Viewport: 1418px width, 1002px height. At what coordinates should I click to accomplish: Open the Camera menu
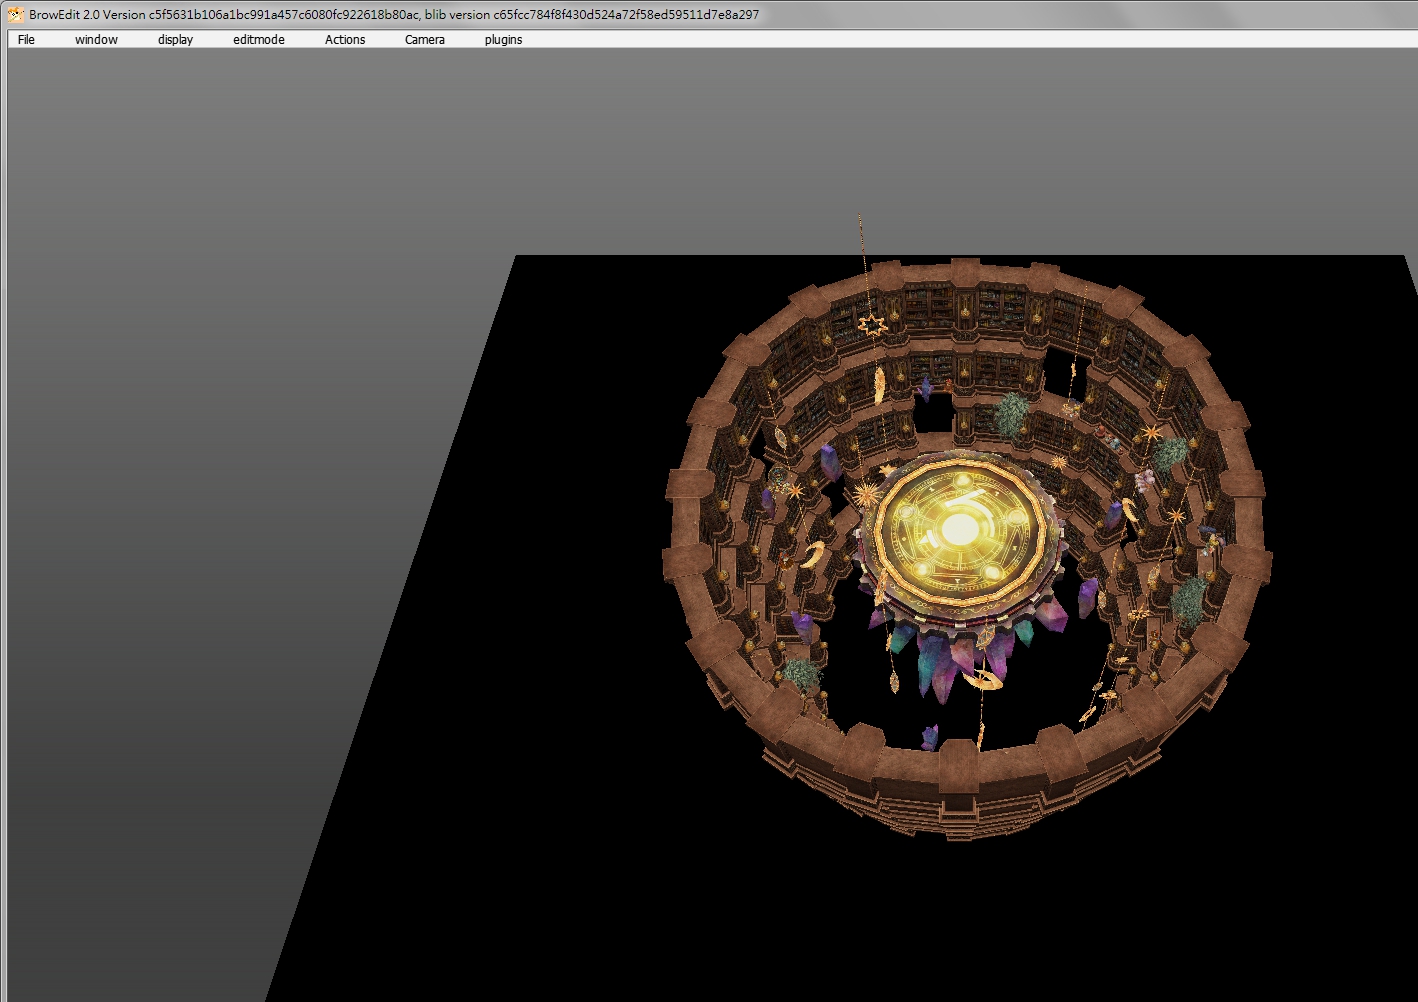[425, 40]
